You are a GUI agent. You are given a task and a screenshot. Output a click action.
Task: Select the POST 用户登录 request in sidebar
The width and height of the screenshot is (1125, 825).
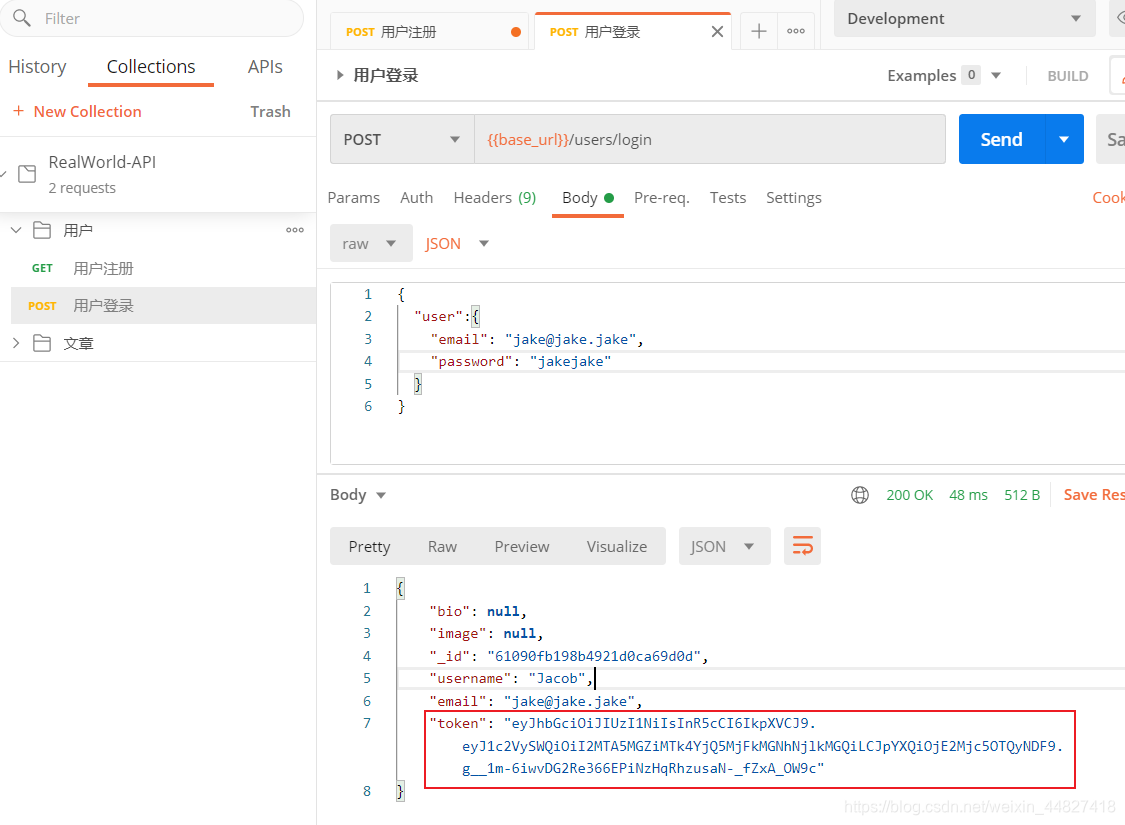coord(164,306)
